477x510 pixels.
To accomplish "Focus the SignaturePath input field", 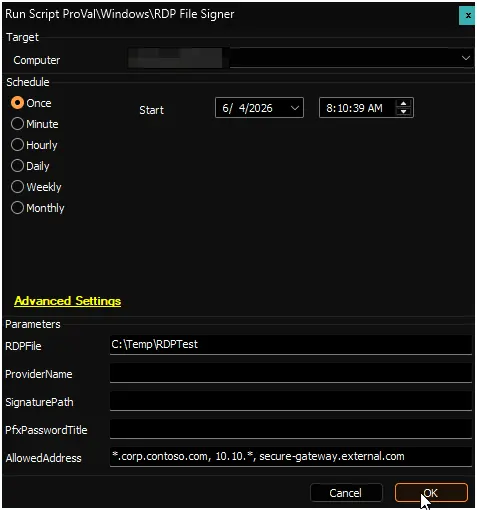I will [291, 401].
